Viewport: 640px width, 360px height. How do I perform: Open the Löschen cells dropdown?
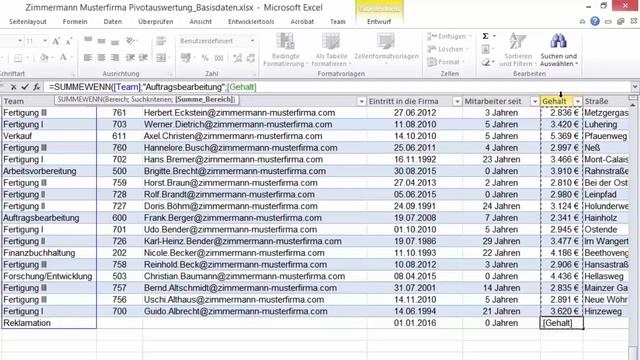448,49
